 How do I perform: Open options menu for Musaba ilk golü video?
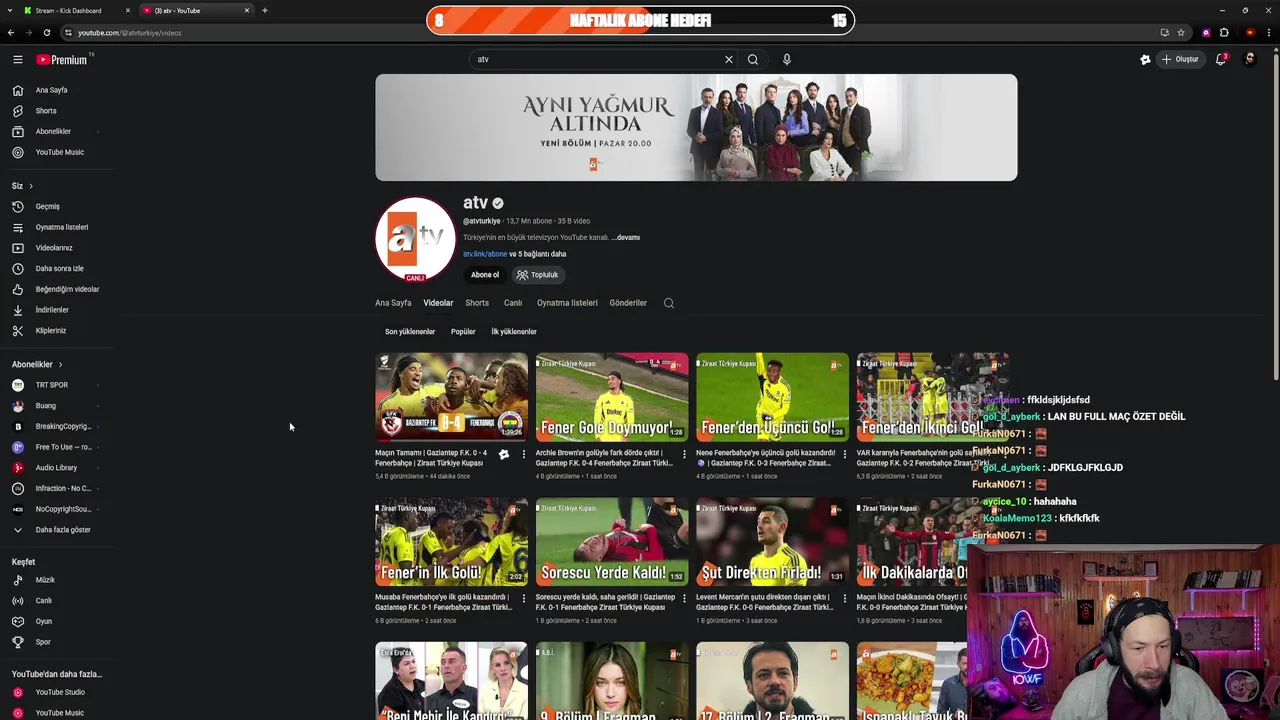524,599
